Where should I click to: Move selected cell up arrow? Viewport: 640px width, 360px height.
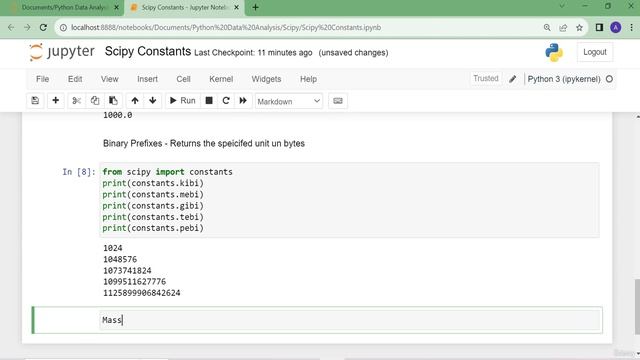pos(135,101)
